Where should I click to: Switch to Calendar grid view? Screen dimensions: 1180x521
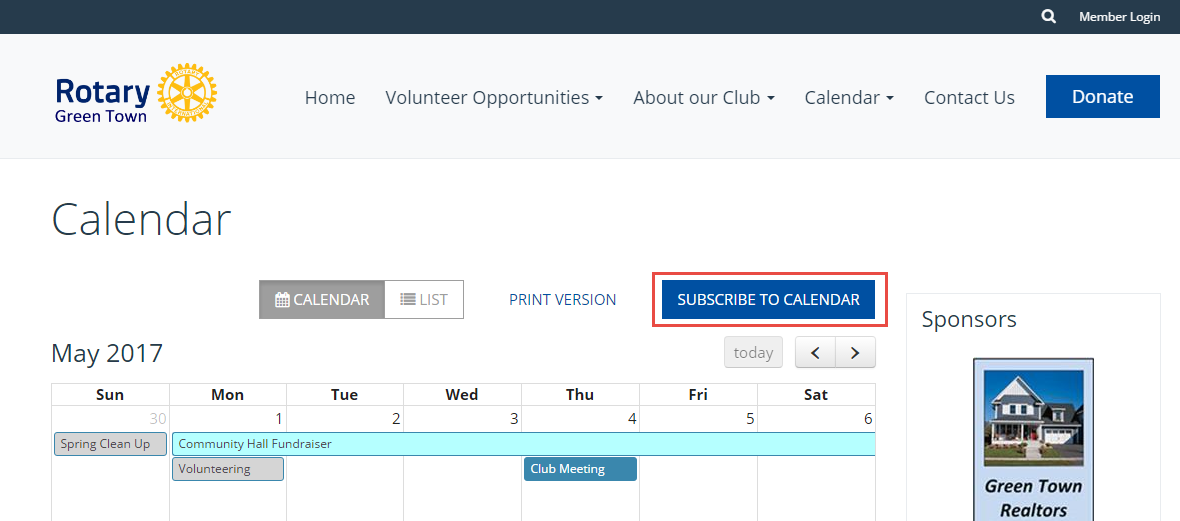(322, 299)
